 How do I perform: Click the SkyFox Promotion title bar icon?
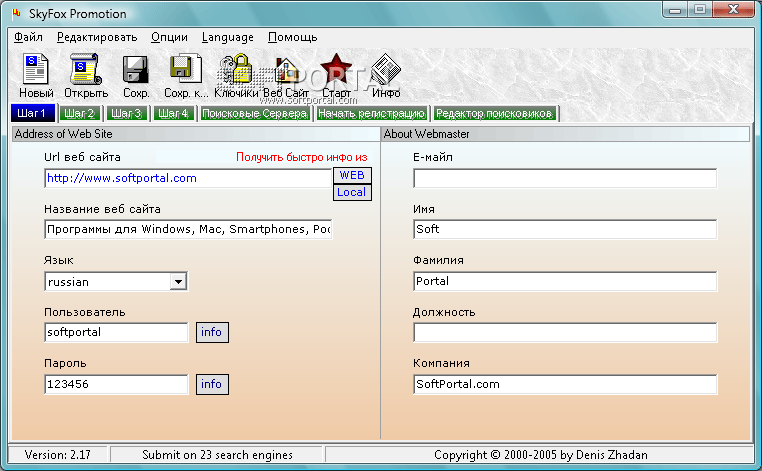[17, 14]
